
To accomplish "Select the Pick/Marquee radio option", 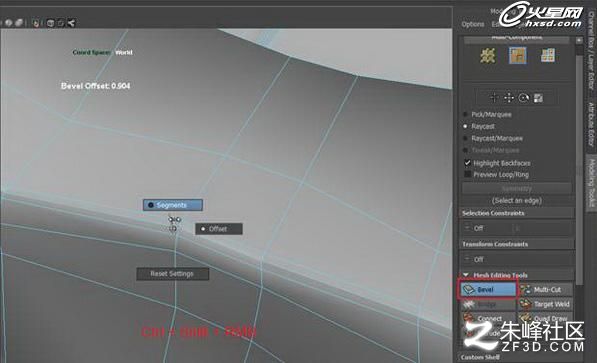I will (465, 114).
